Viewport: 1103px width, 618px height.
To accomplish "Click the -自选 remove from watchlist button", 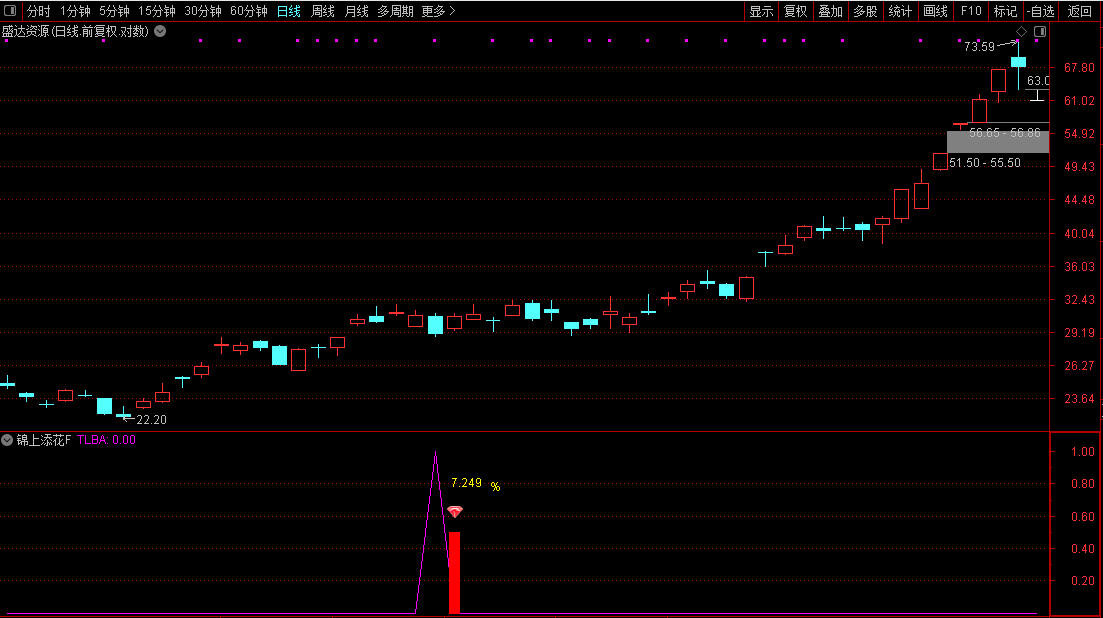I will 1041,11.
